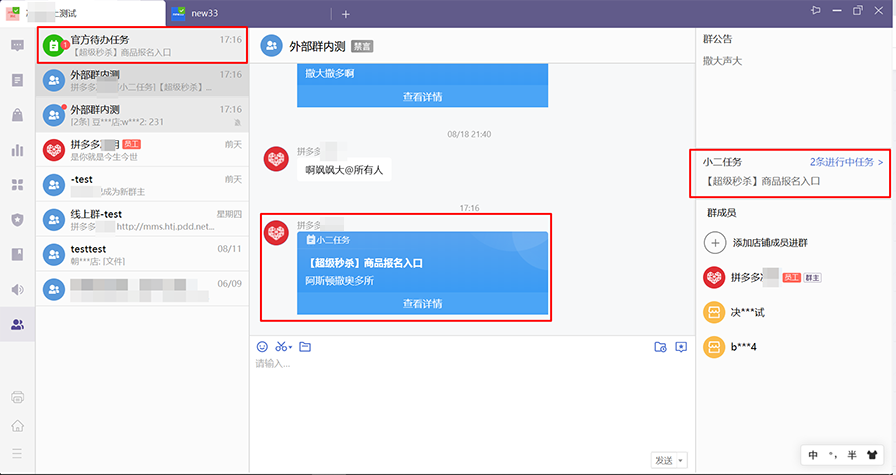This screenshot has height=475, width=896.
Task: Click 查看详情 on the 超级秒杀 task card
Action: (x=422, y=304)
